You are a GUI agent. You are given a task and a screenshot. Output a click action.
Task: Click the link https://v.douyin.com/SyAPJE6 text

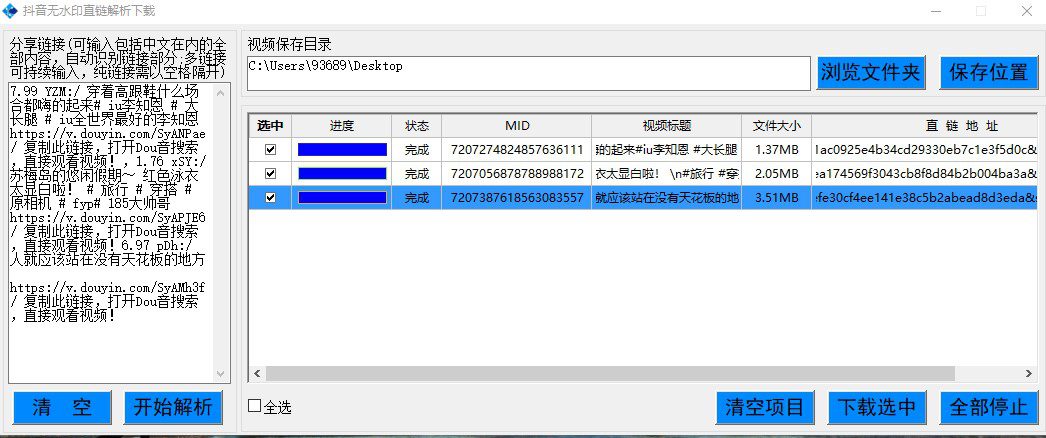click(x=107, y=217)
